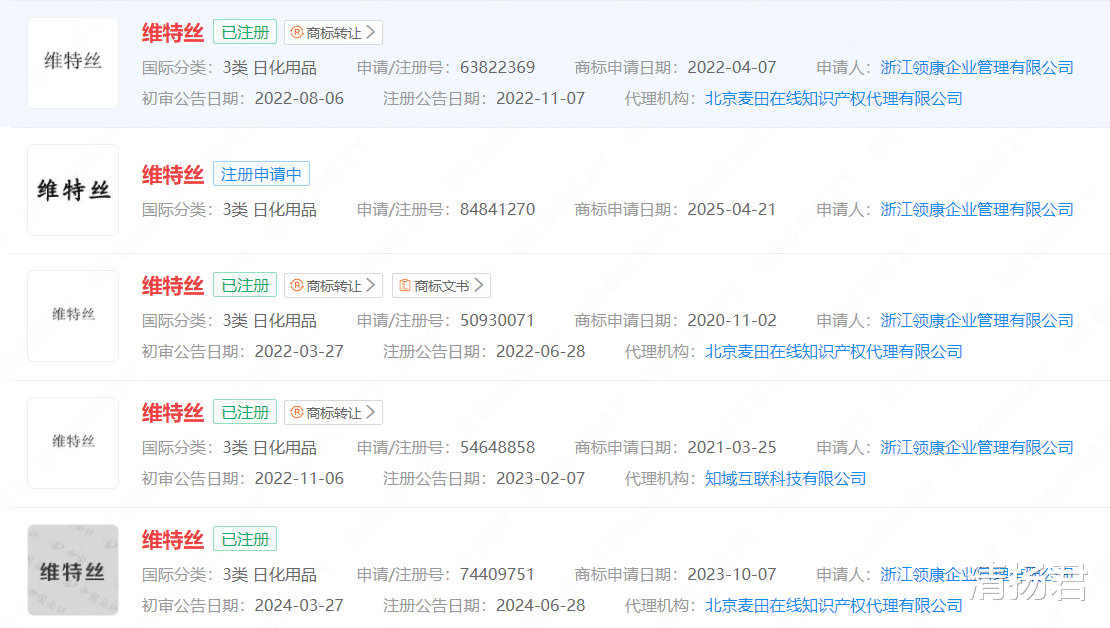
Task: Click application date 2025-04-21
Action: pyautogui.click(x=732, y=210)
